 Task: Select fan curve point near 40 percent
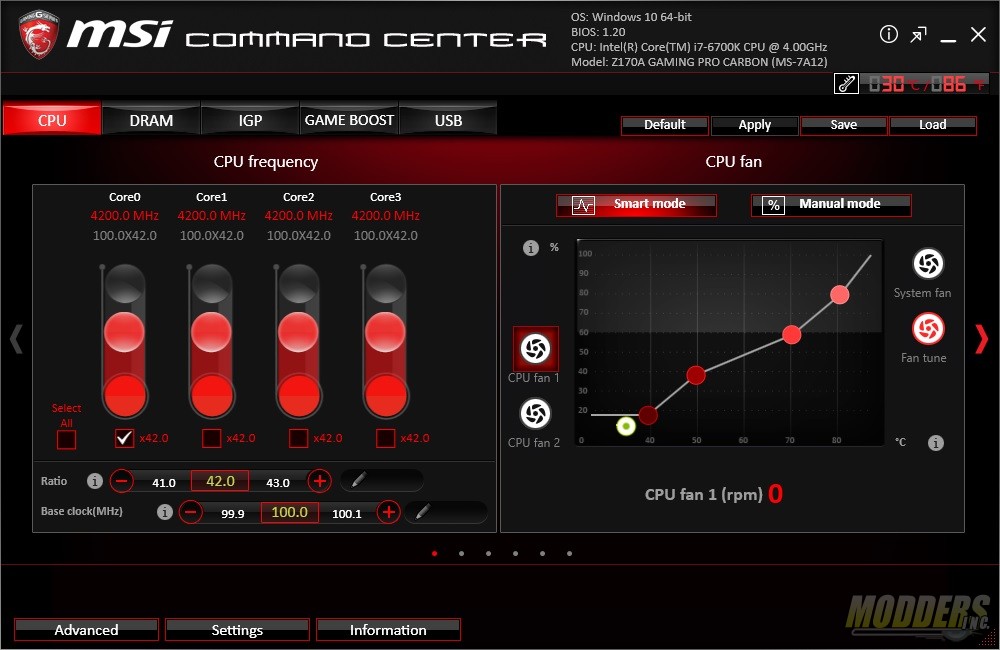696,375
